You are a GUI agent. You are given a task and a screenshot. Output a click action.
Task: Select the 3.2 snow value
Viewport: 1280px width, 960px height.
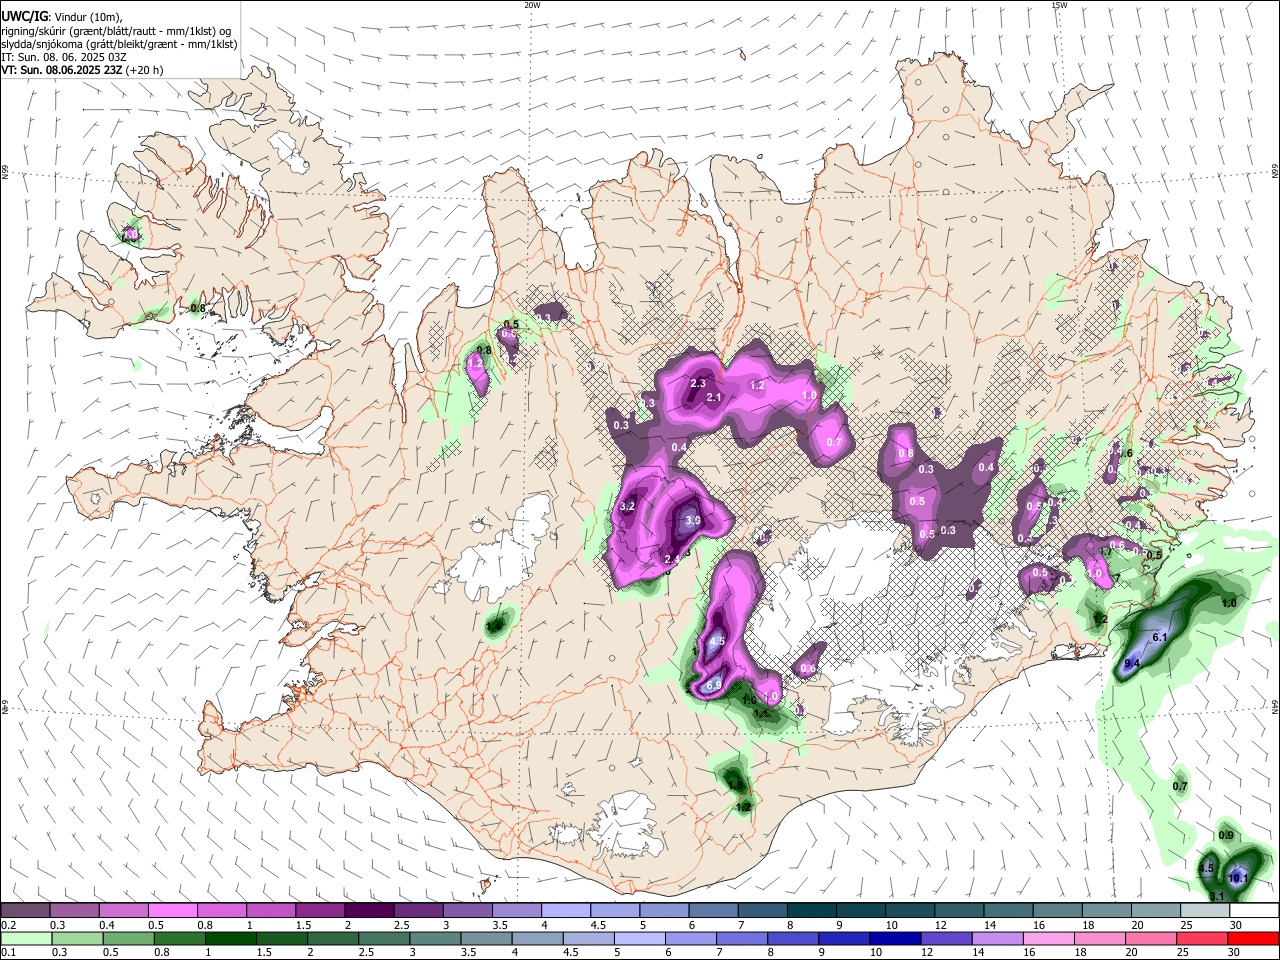click(x=627, y=507)
